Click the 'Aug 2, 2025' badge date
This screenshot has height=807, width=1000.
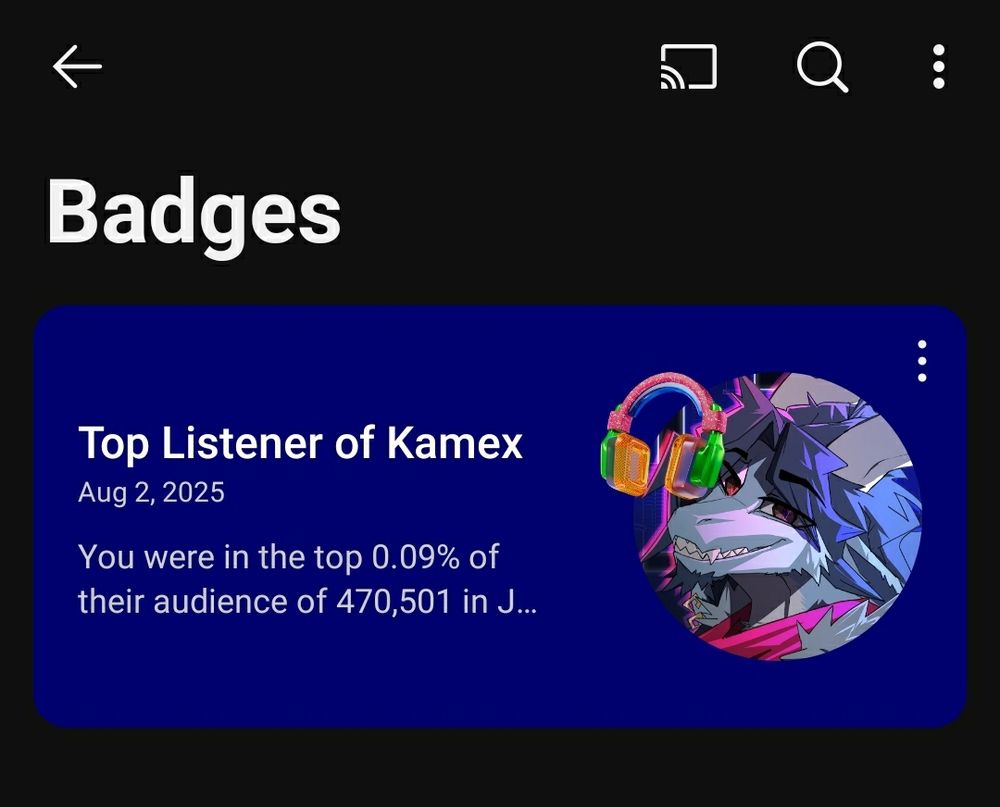coord(151,492)
